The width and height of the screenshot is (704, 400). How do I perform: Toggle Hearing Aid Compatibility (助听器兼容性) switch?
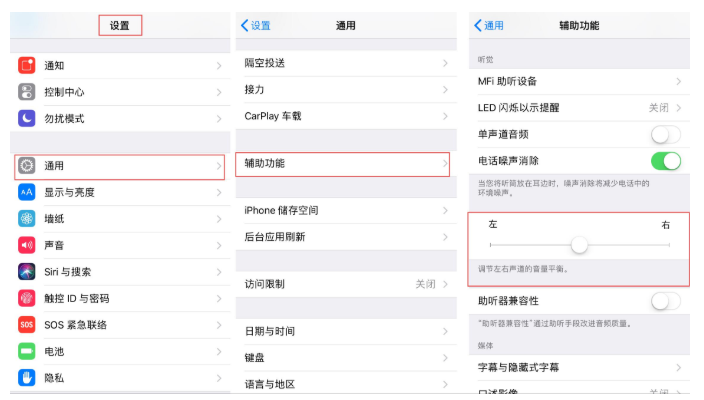tap(665, 301)
